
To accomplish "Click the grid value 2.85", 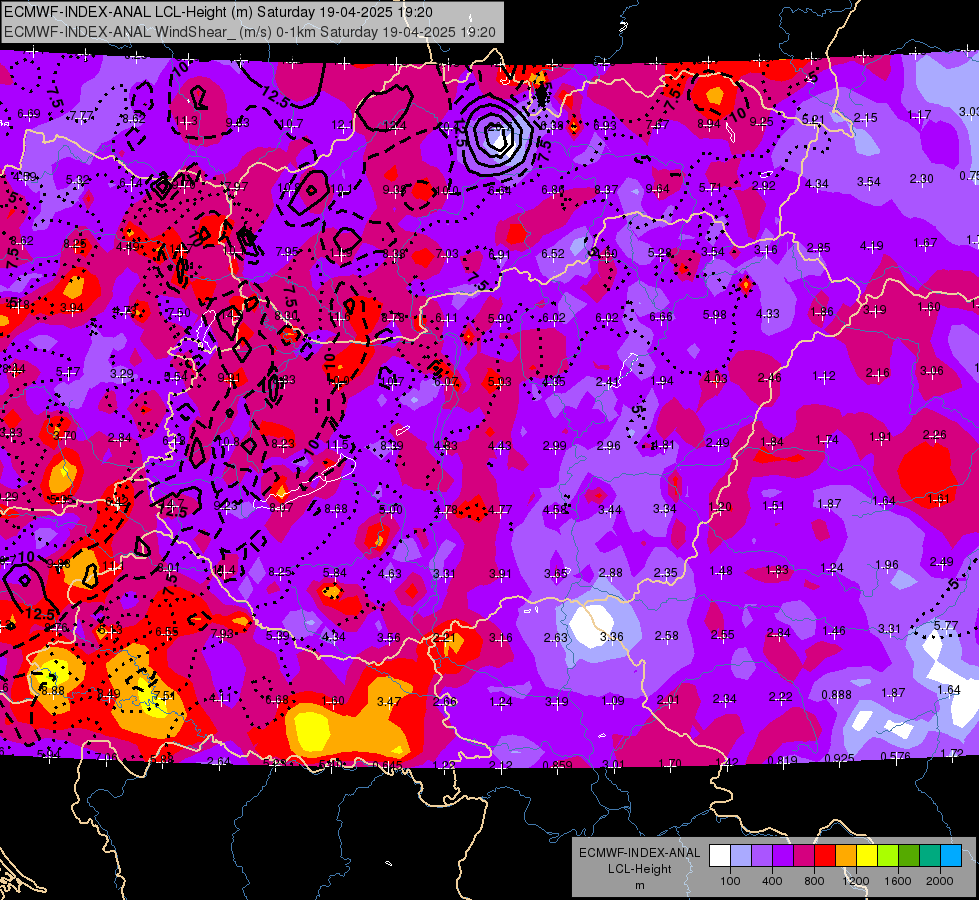I will [x=818, y=247].
